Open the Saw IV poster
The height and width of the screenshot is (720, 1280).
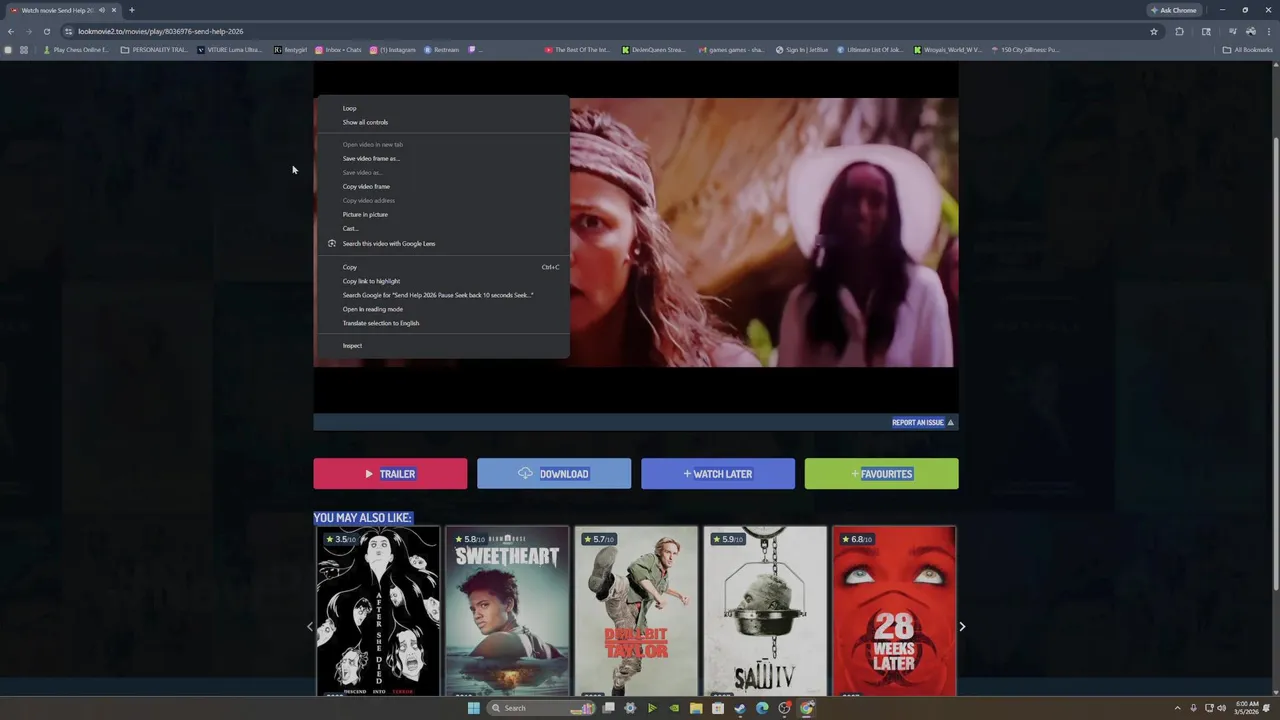coord(765,611)
